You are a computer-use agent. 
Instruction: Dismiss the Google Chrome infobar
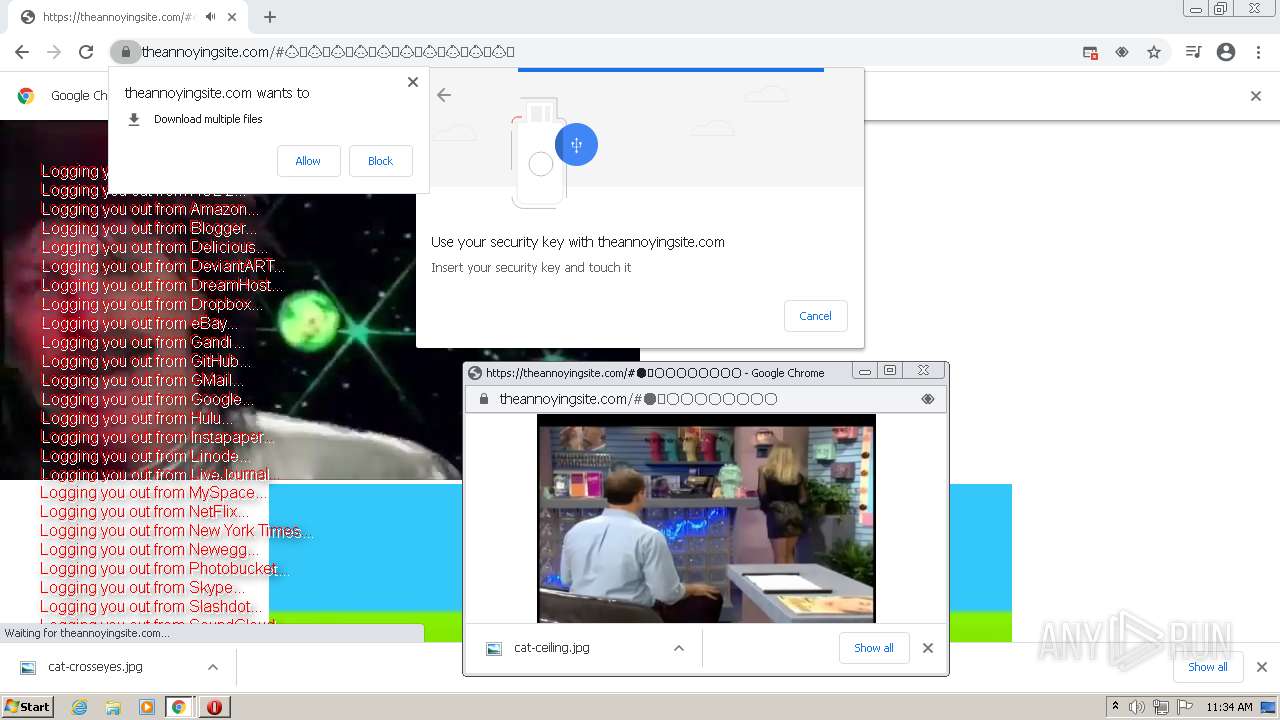click(1256, 96)
